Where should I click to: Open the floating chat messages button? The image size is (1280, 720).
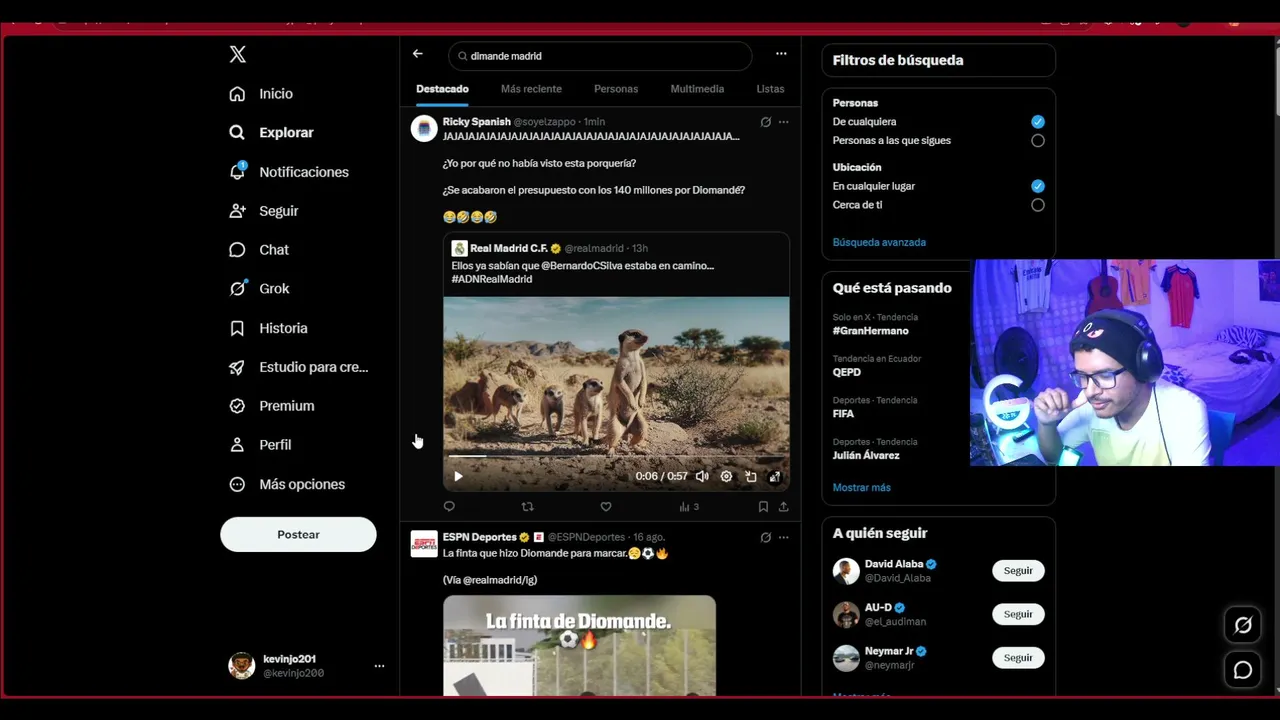point(1243,670)
